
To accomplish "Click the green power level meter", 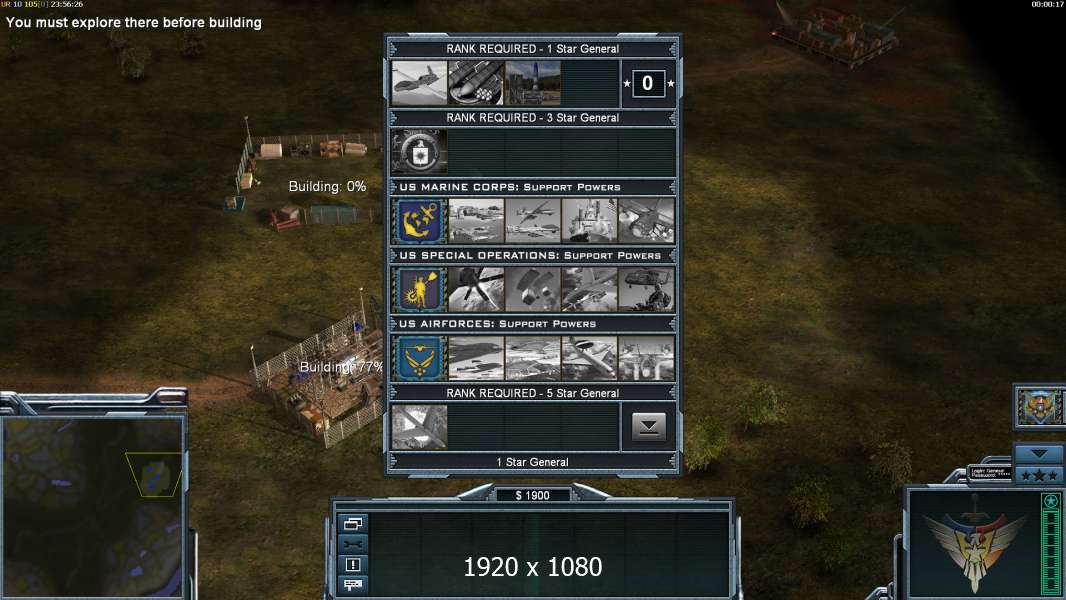I will [1051, 544].
